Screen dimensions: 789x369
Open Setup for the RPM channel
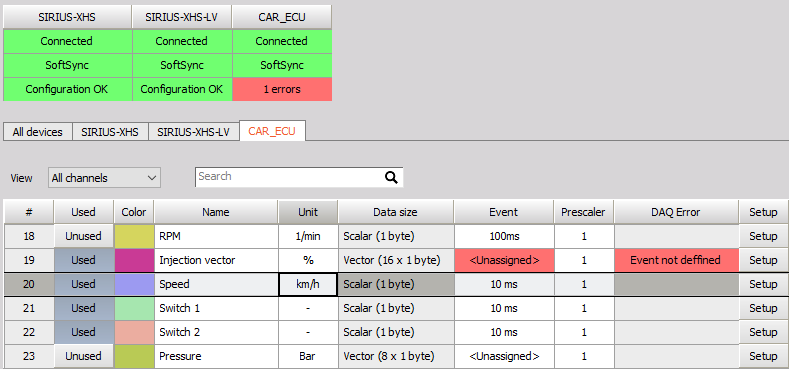click(763, 236)
